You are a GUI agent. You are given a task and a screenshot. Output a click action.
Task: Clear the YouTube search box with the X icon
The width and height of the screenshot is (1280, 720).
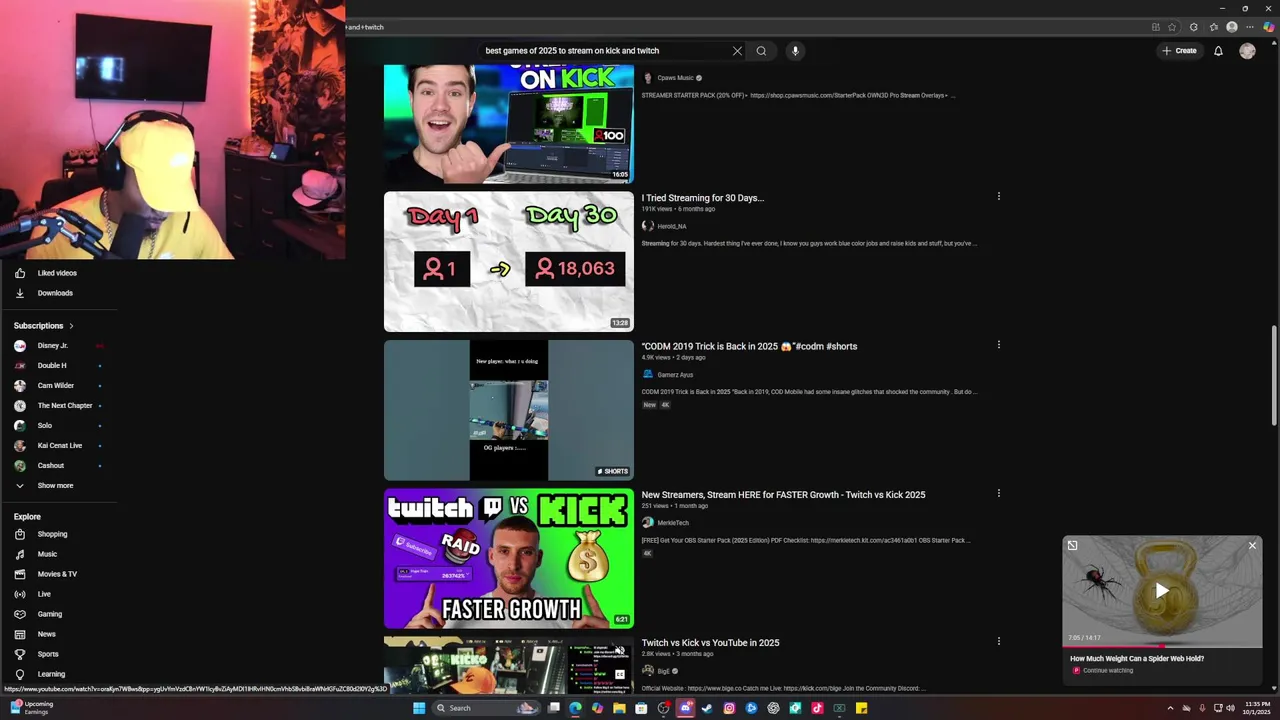coord(737,51)
